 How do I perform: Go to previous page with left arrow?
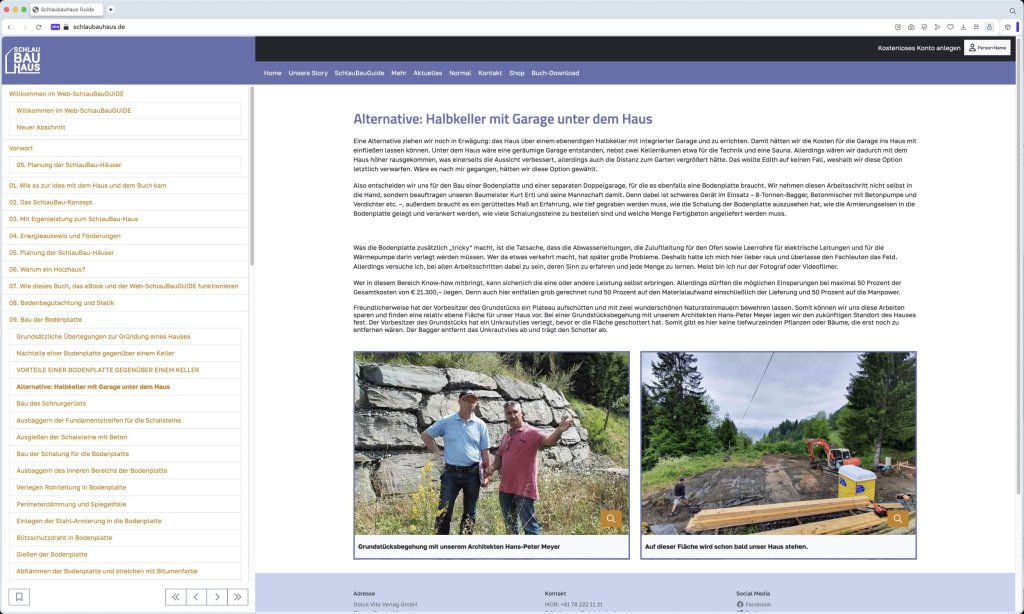tap(196, 597)
